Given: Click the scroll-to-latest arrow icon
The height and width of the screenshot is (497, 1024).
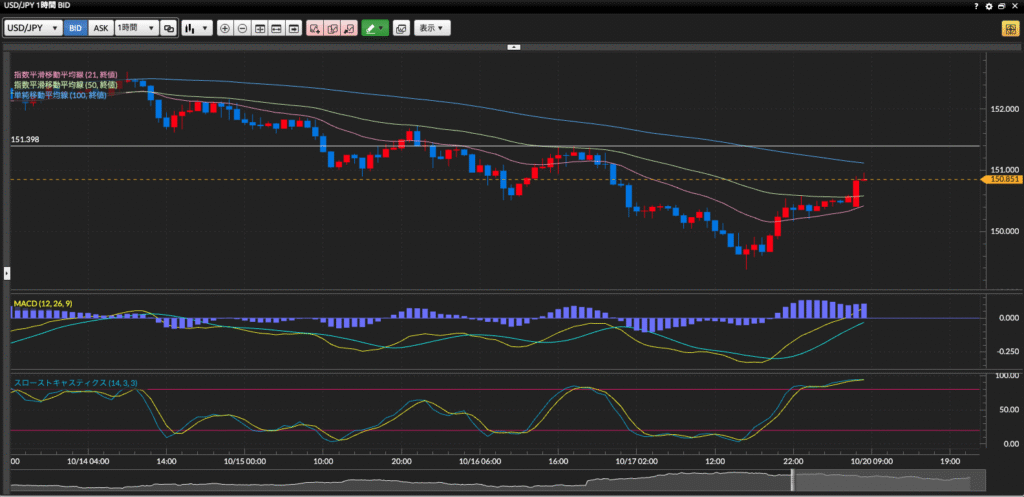Looking at the screenshot, I should click(293, 28).
